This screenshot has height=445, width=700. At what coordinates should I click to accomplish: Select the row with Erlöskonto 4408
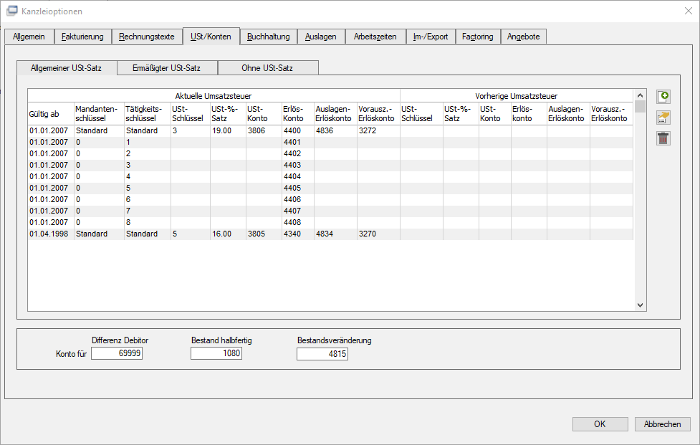coord(330,222)
